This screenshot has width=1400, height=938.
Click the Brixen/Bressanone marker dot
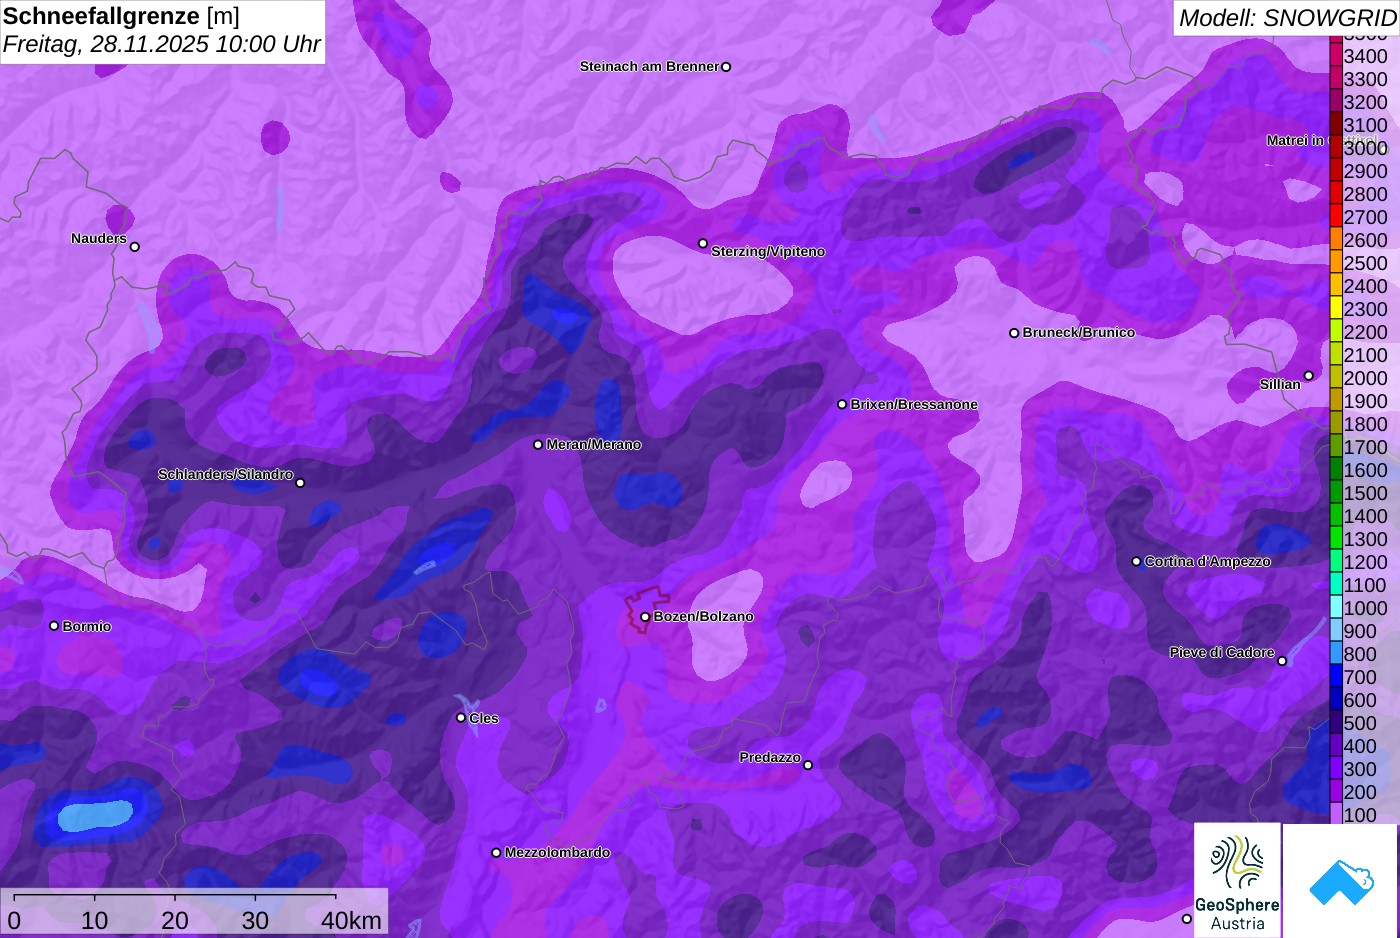[842, 404]
